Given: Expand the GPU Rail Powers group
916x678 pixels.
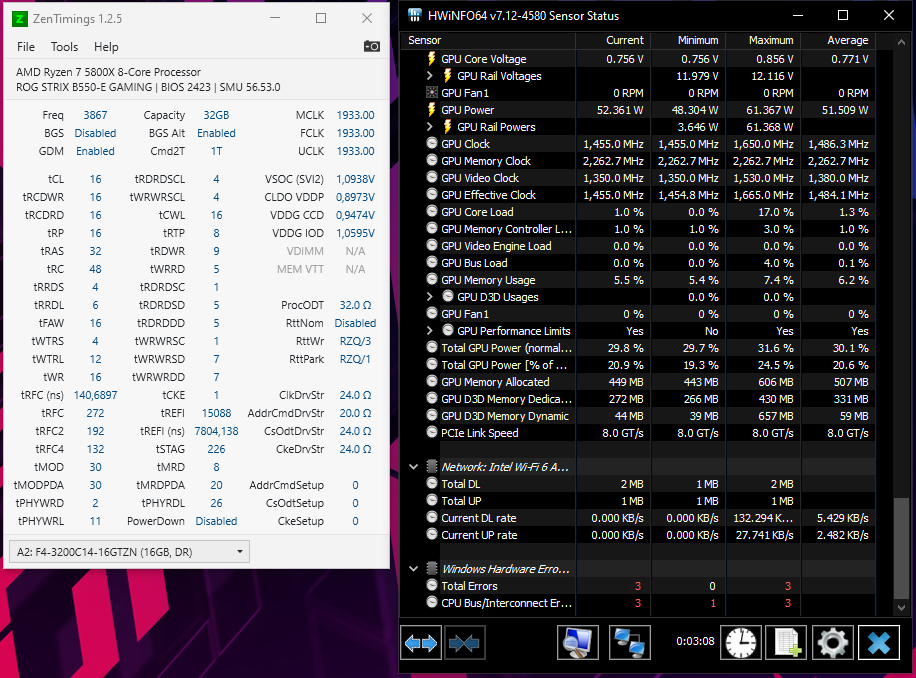Looking at the screenshot, I should [x=430, y=127].
